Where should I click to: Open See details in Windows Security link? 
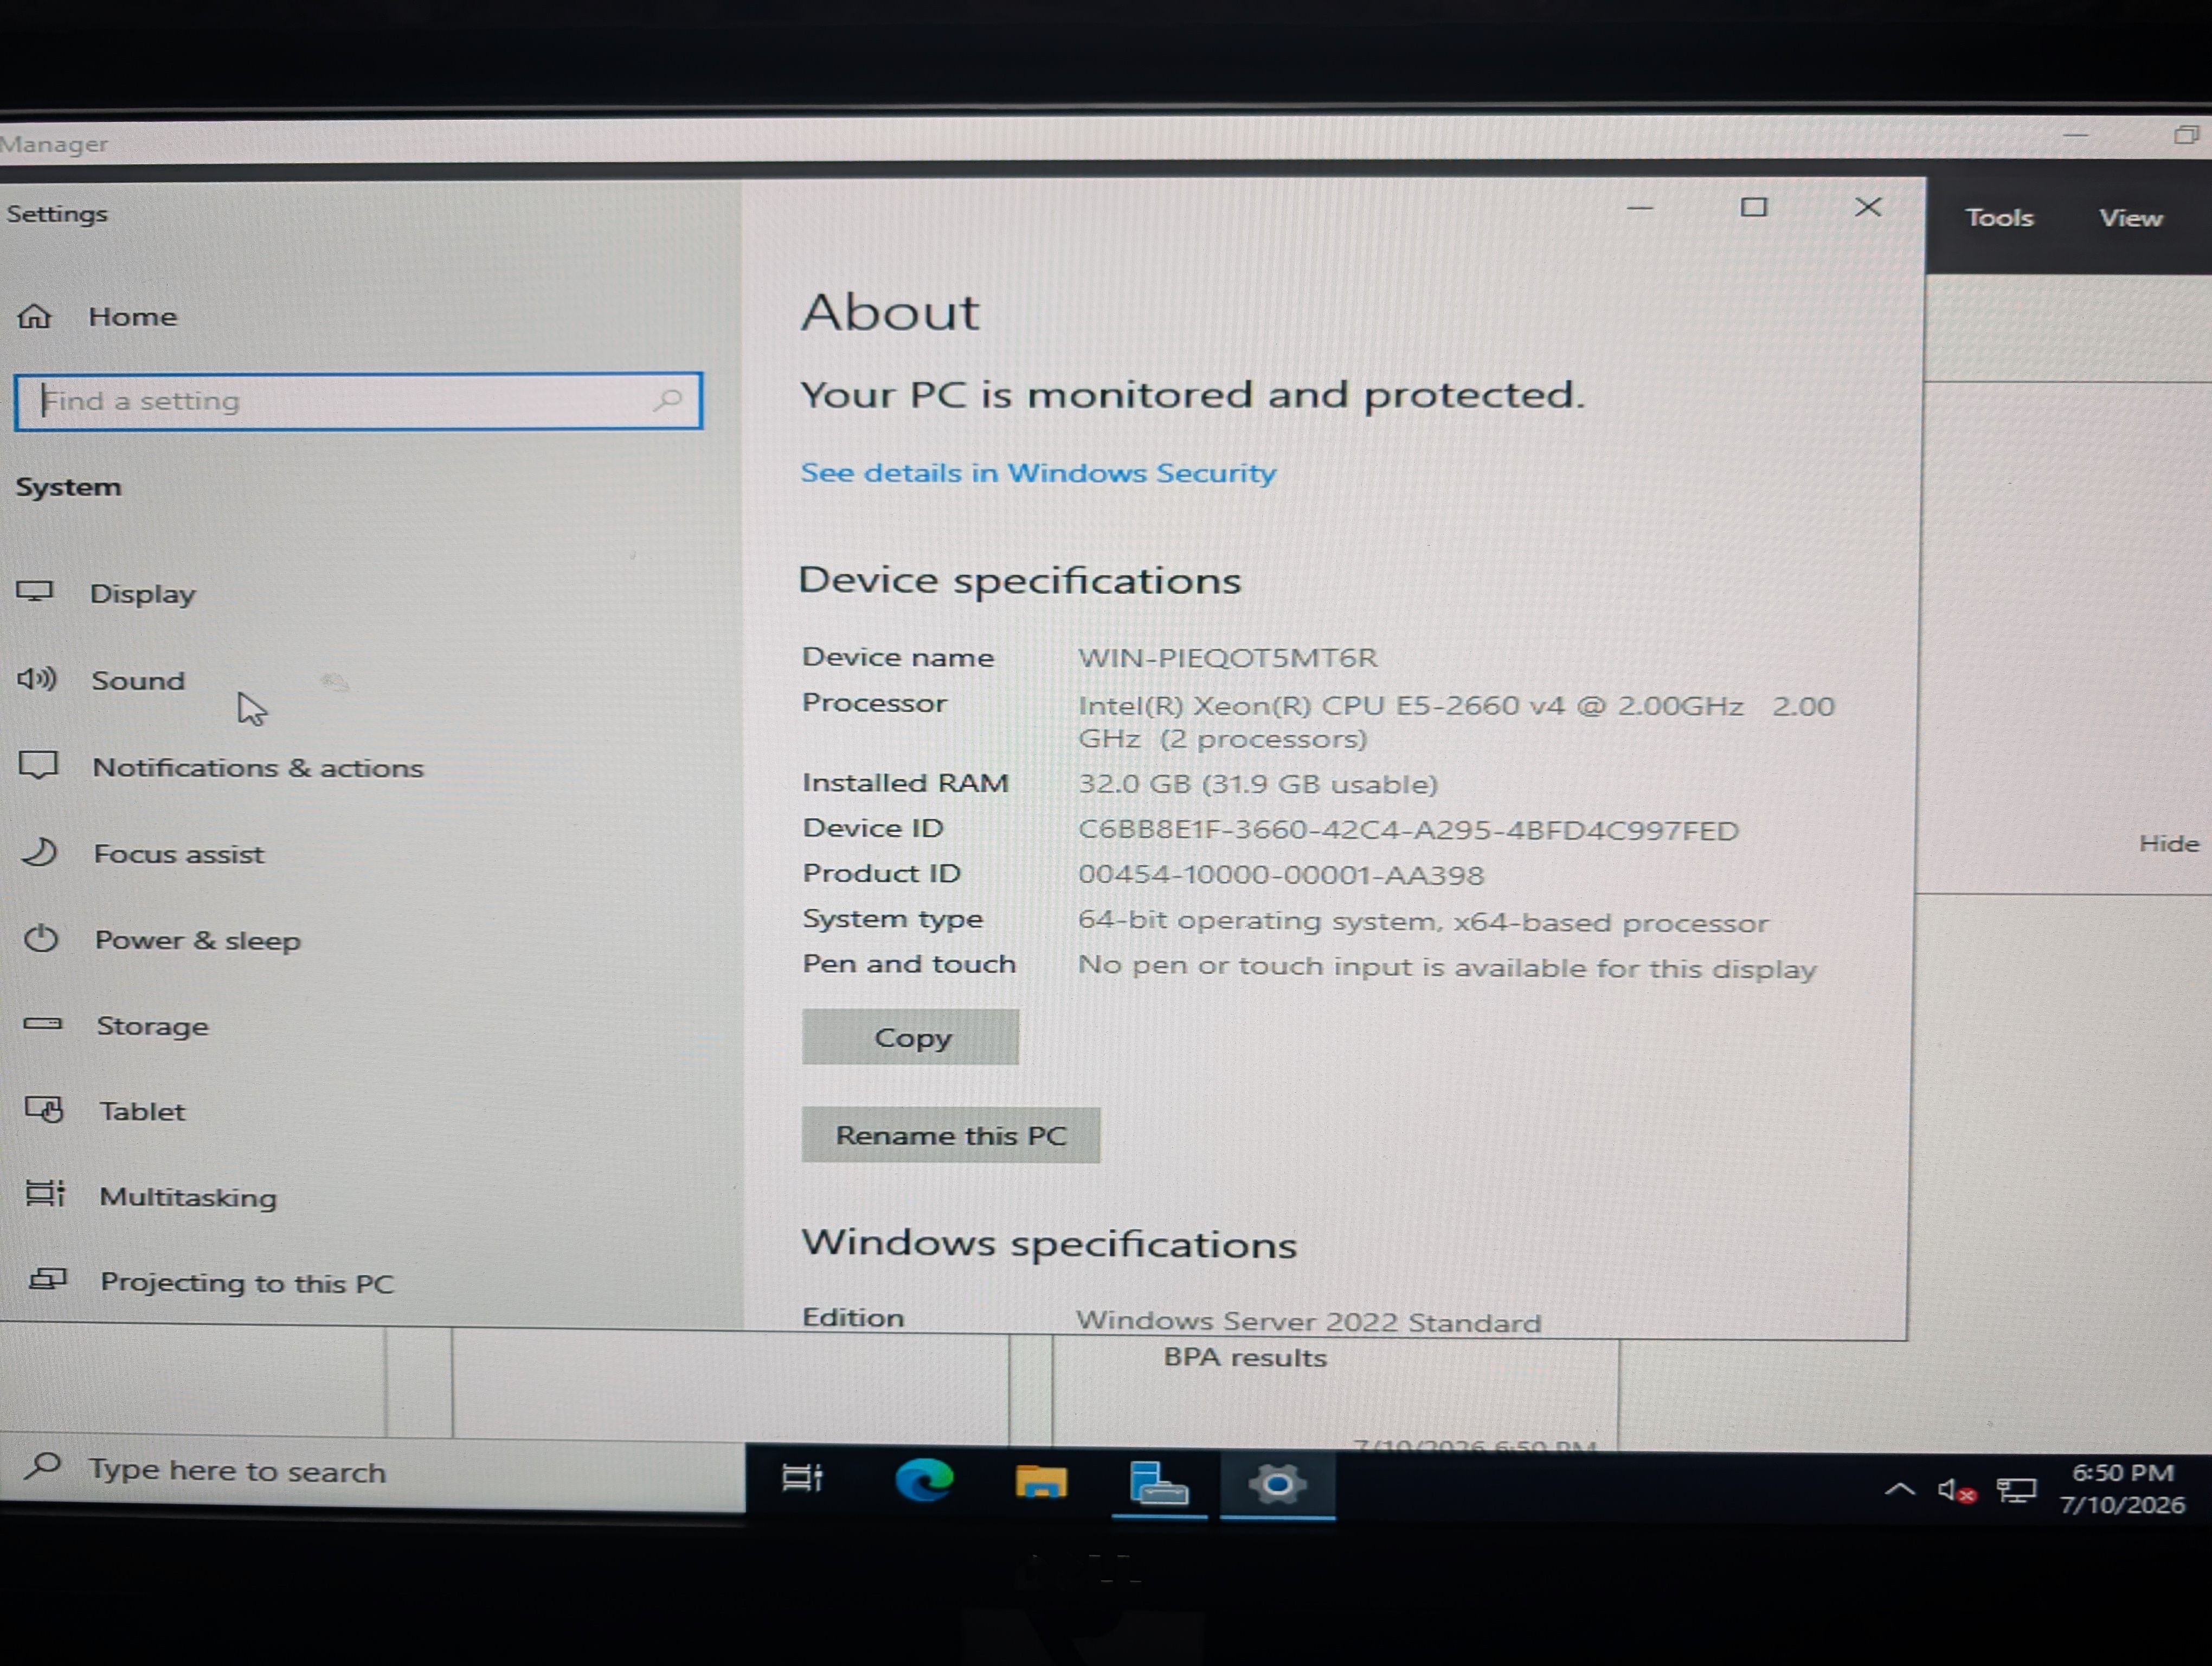(1038, 473)
